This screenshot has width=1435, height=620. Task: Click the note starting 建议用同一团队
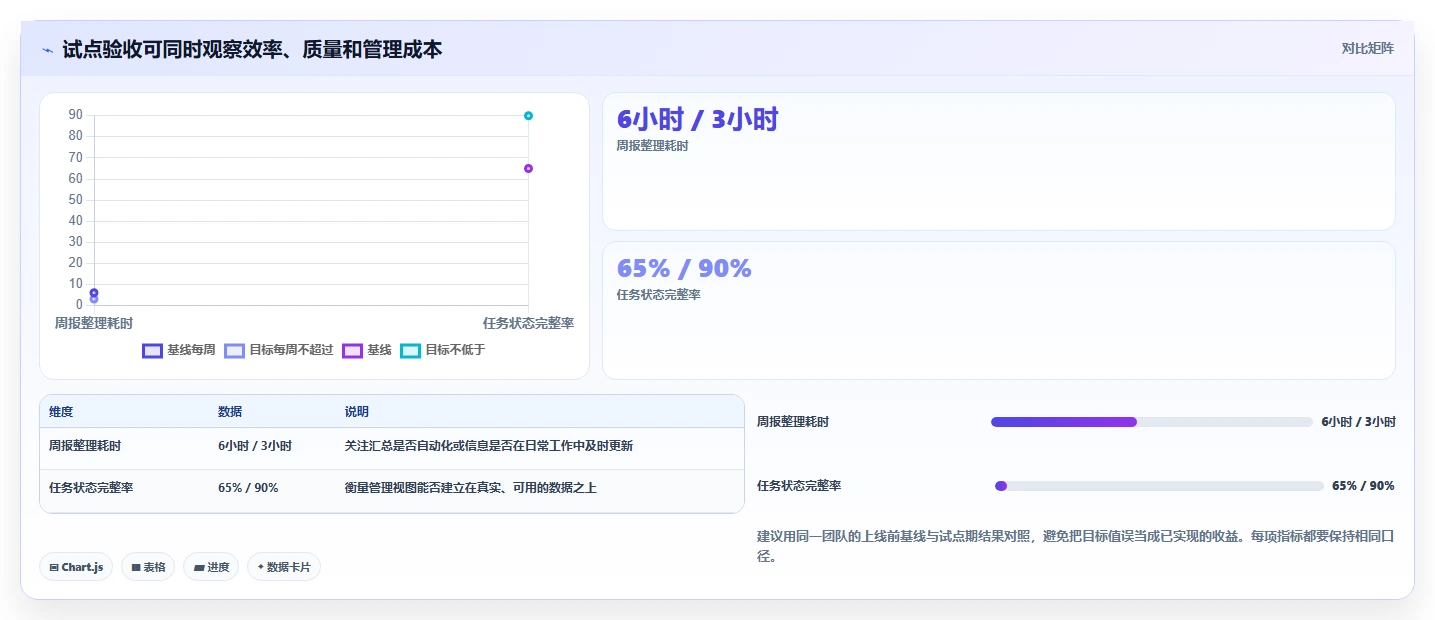tap(1076, 546)
